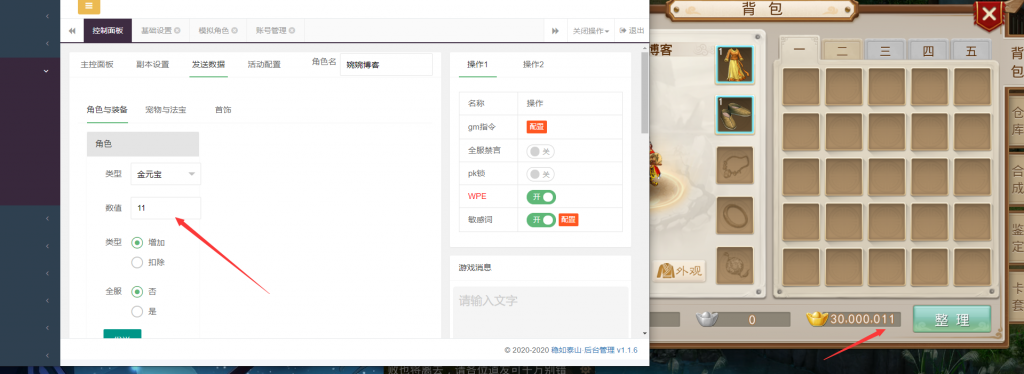The image size is (1024, 374).
Task: Select the yellow dress equipment slot
Action: [x=735, y=65]
